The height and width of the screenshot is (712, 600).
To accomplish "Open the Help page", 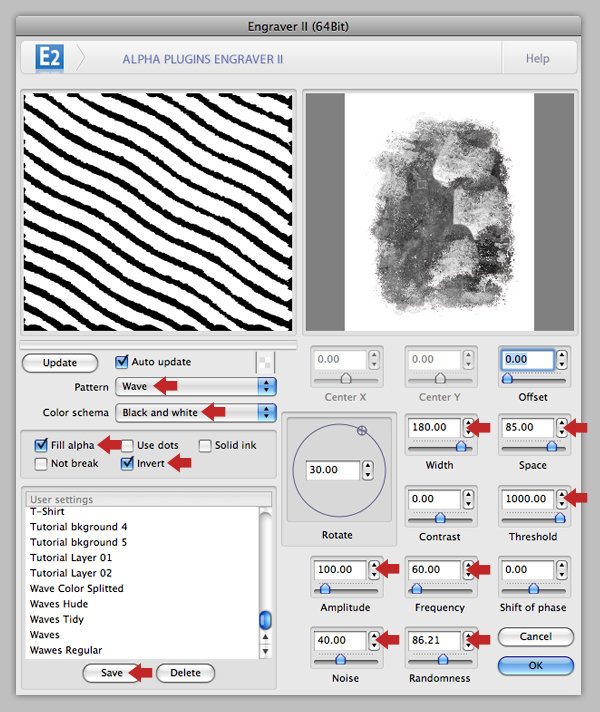I will [x=537, y=59].
